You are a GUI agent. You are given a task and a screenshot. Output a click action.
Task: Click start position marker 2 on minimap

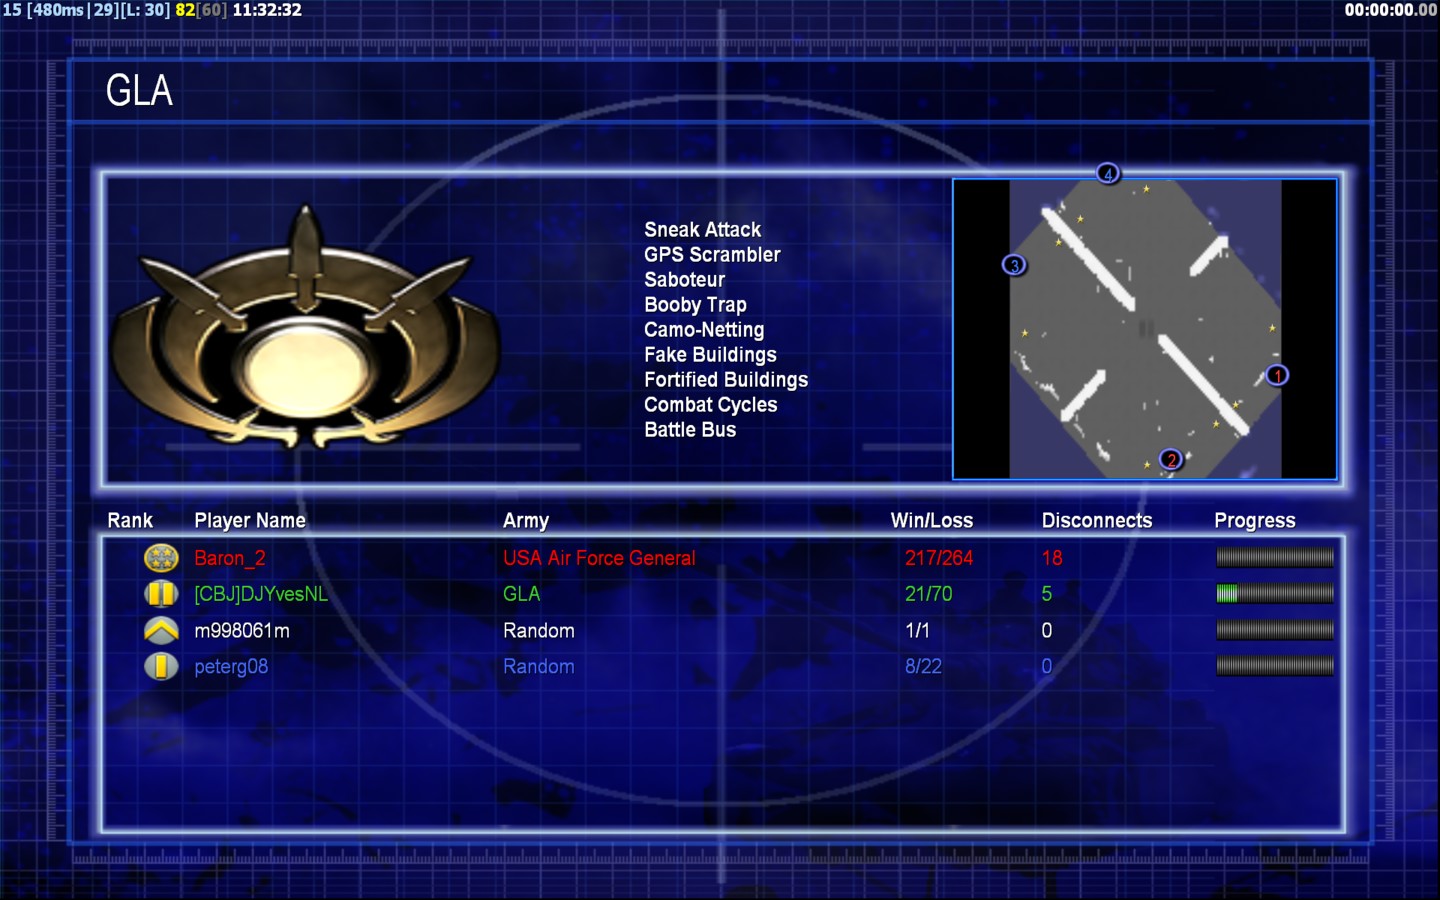tap(1171, 460)
